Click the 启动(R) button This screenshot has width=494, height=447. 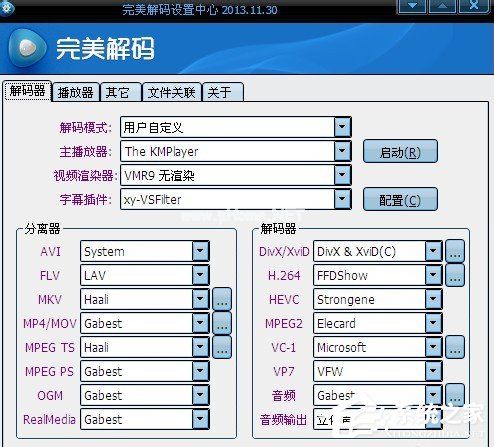pyautogui.click(x=400, y=152)
